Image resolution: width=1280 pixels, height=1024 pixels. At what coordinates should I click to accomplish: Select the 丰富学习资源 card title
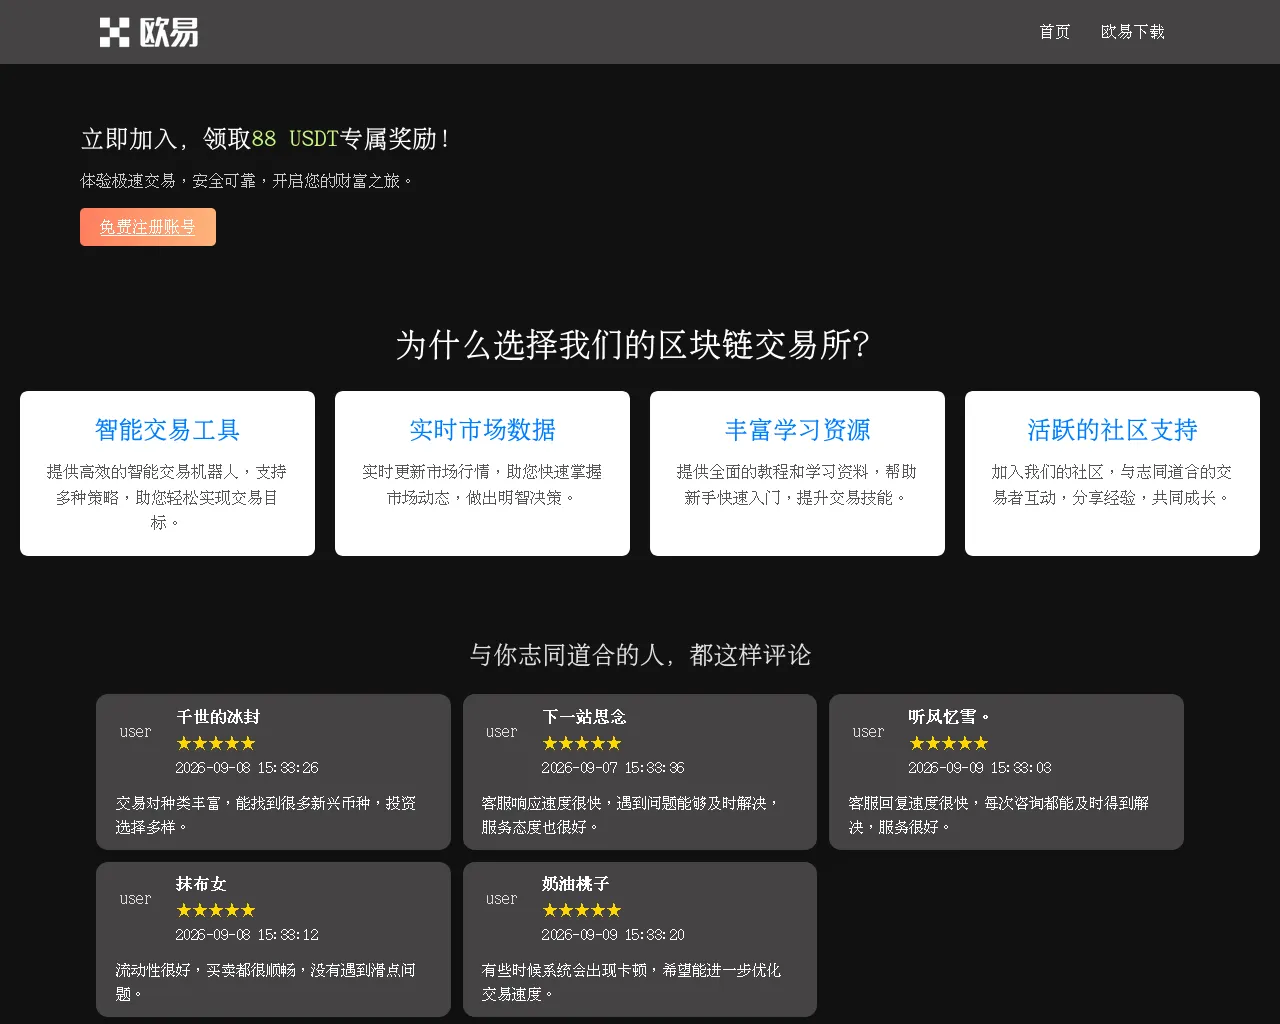click(x=797, y=430)
